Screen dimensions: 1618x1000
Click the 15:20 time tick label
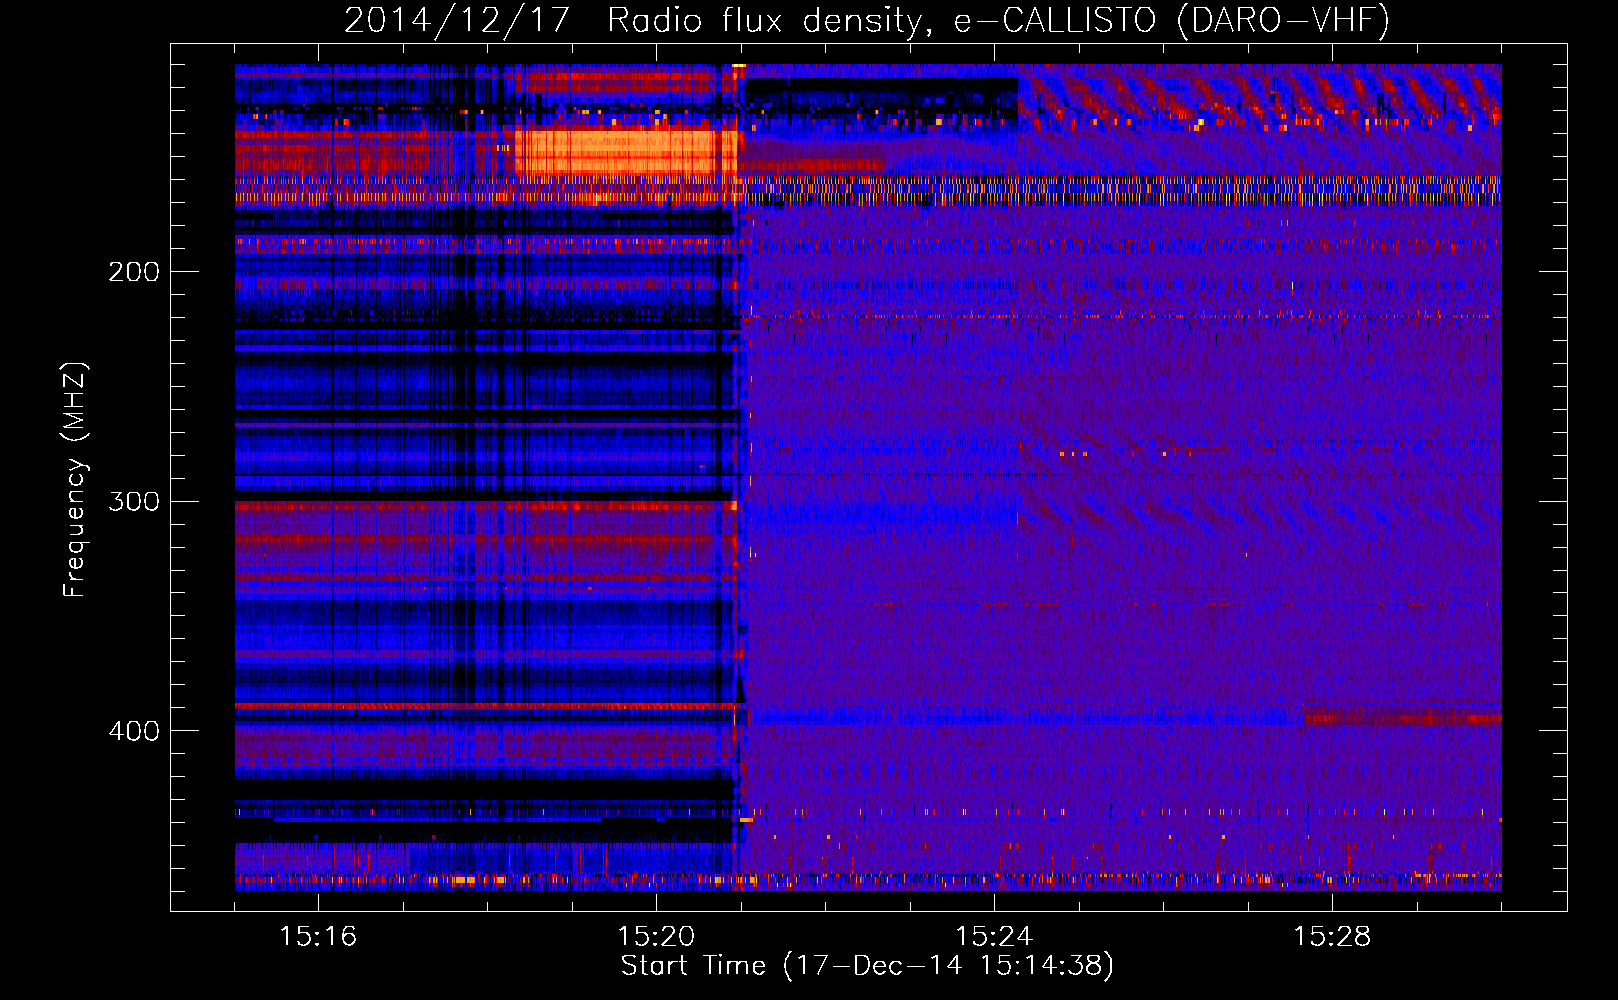coord(656,936)
